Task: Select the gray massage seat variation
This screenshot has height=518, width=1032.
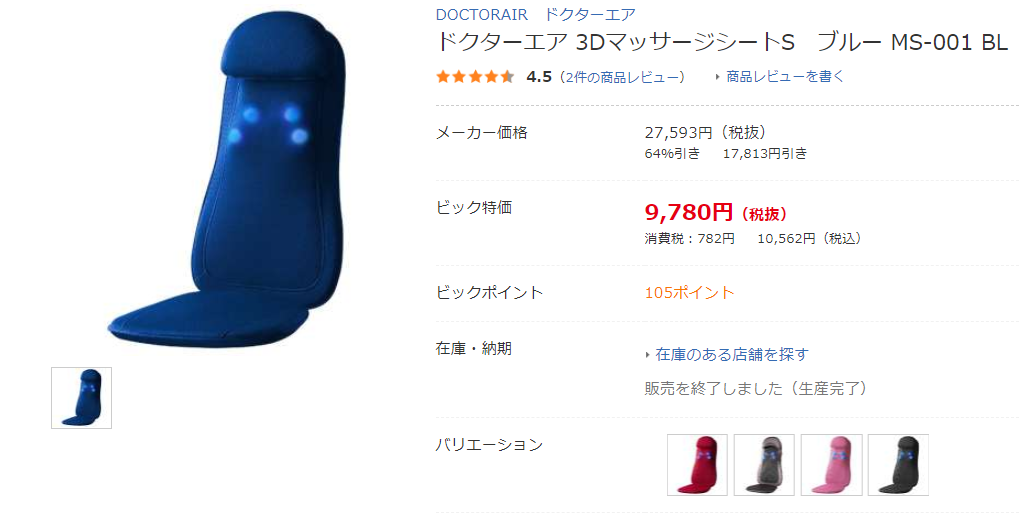Action: 764,465
